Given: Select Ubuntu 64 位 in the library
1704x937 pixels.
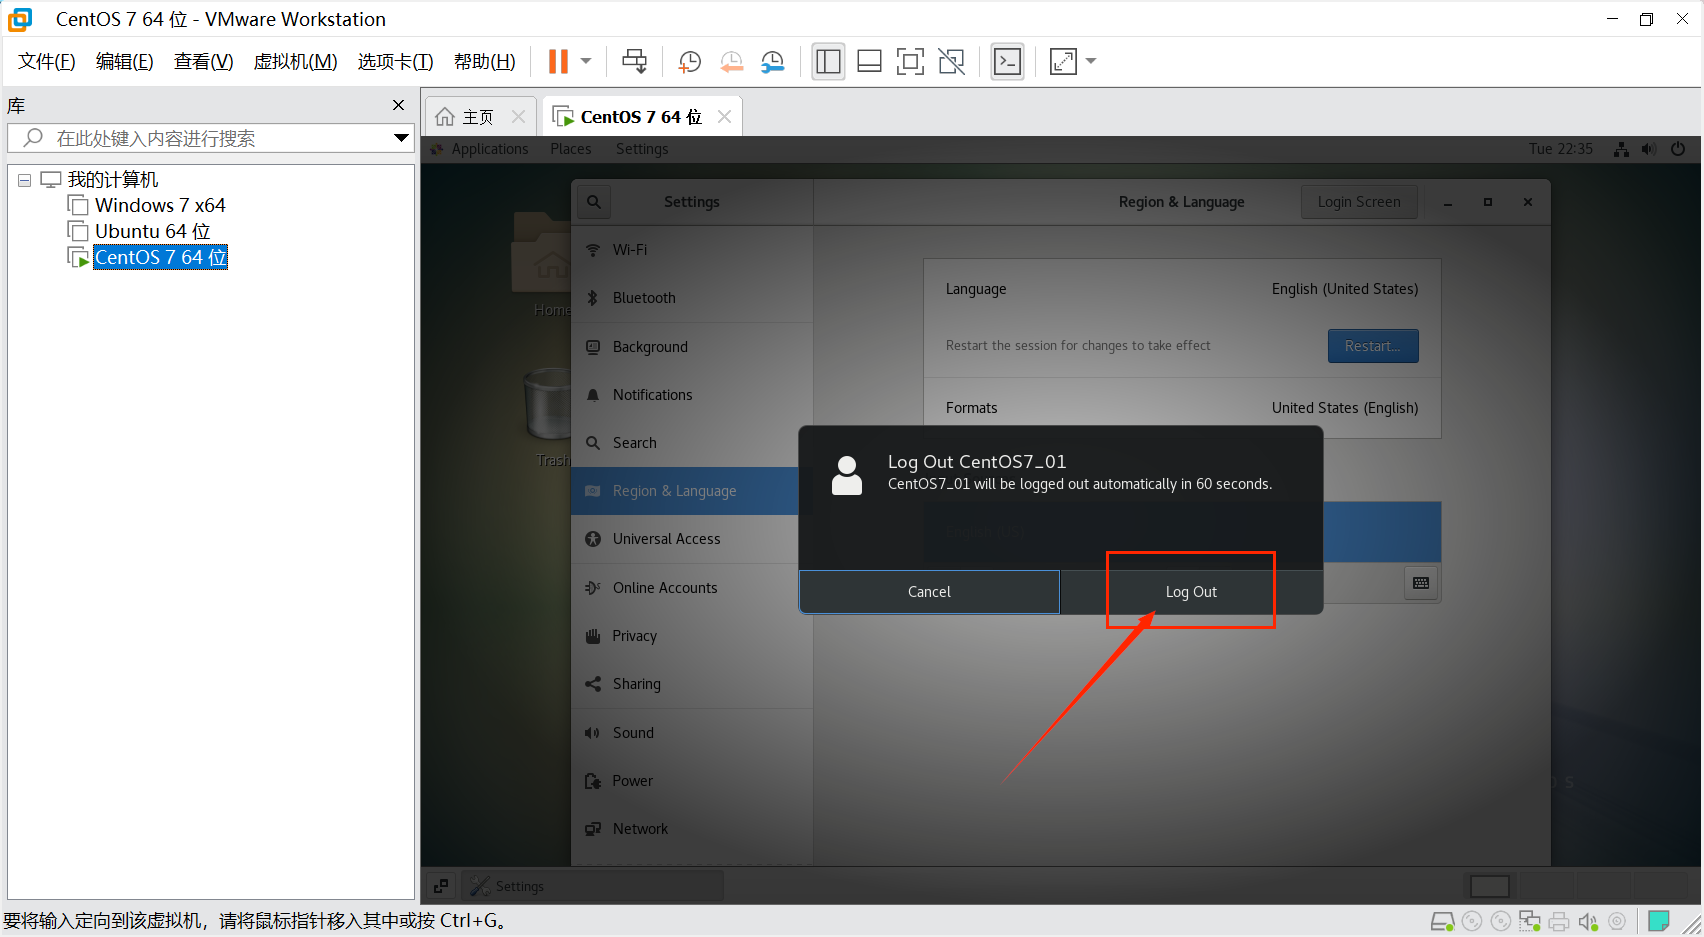Looking at the screenshot, I should [x=152, y=231].
